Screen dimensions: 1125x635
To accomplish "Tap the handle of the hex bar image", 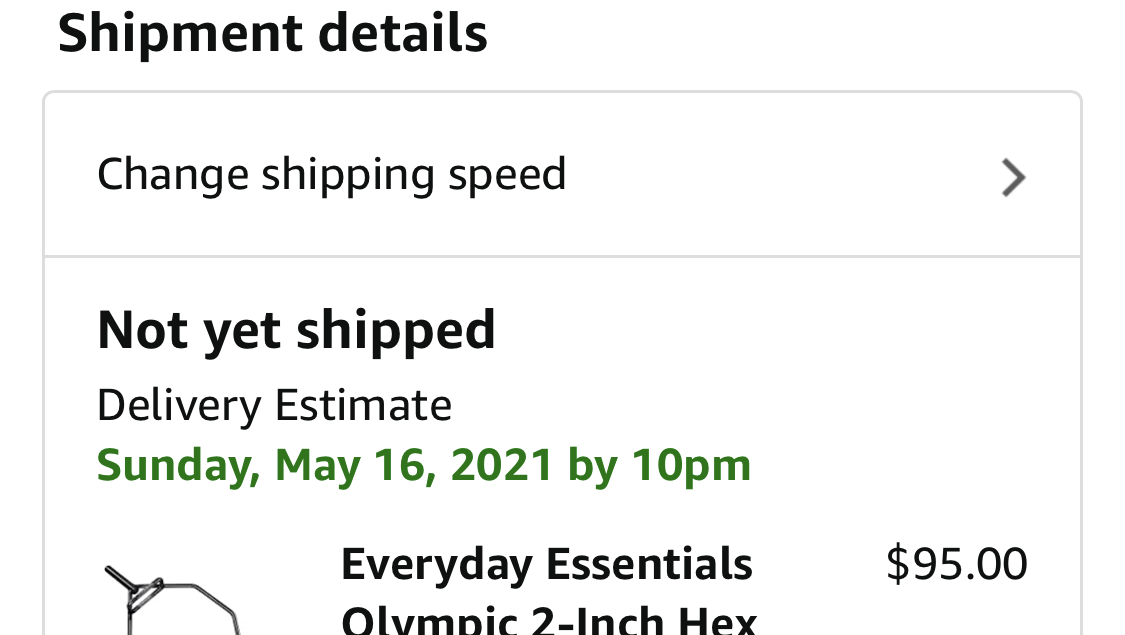I will tap(123, 580).
